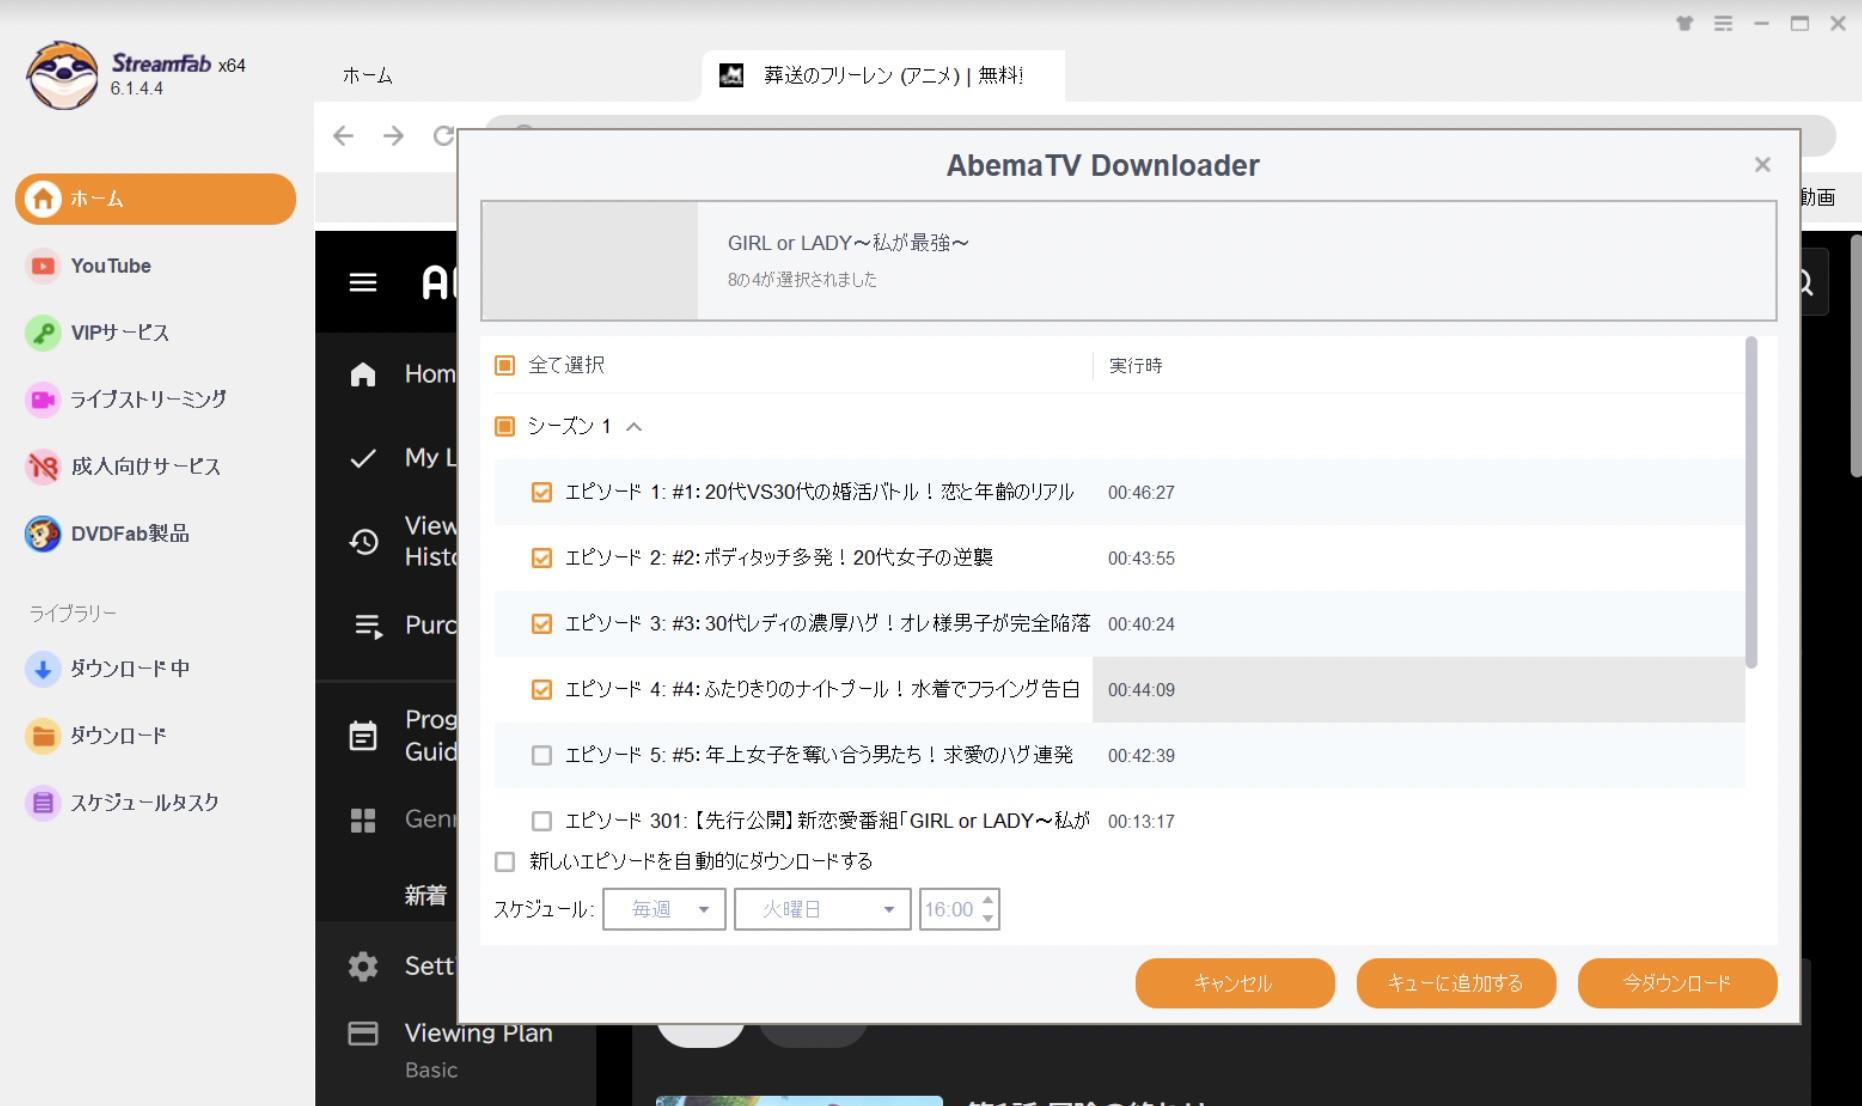Click 今ダウンロード button
Viewport: 1862px width, 1106px height.
tap(1677, 983)
